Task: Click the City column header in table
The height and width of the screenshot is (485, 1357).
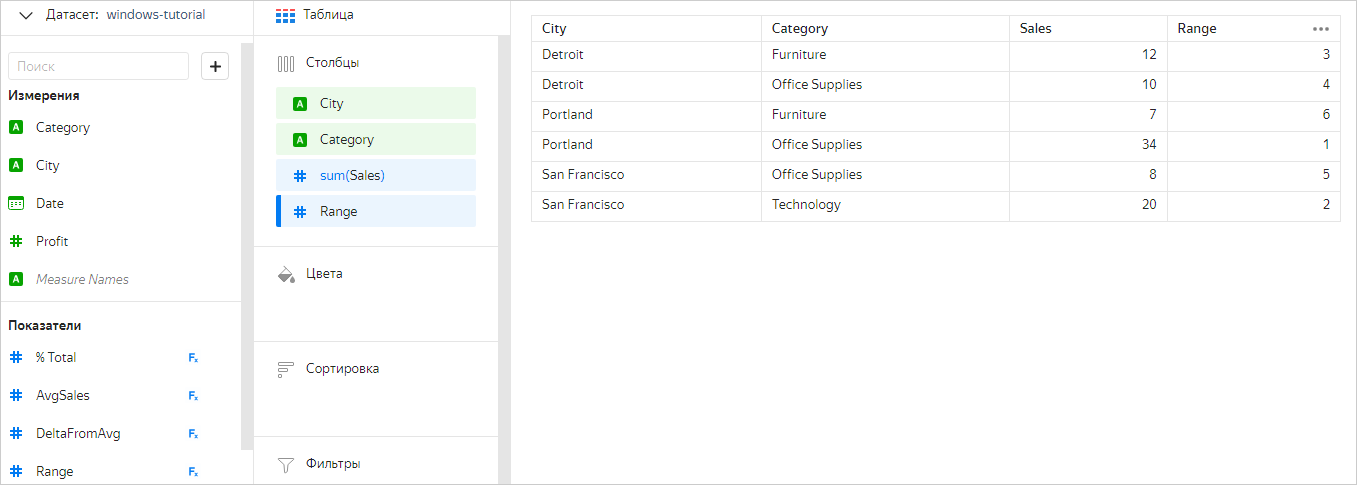Action: 554,29
